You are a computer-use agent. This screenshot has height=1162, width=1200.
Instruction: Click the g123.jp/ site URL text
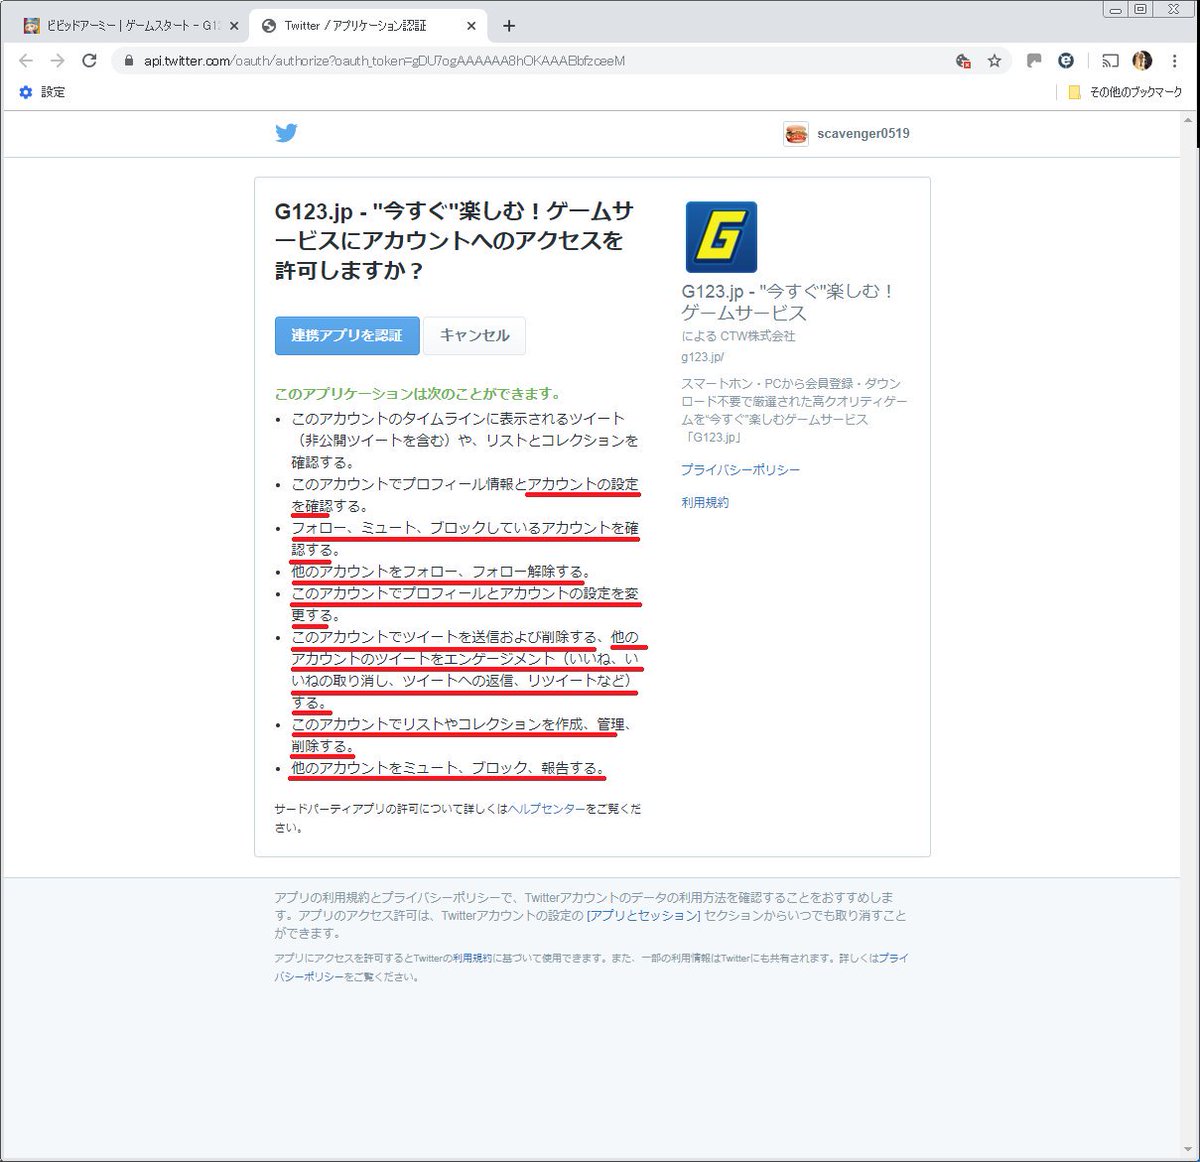[x=703, y=357]
